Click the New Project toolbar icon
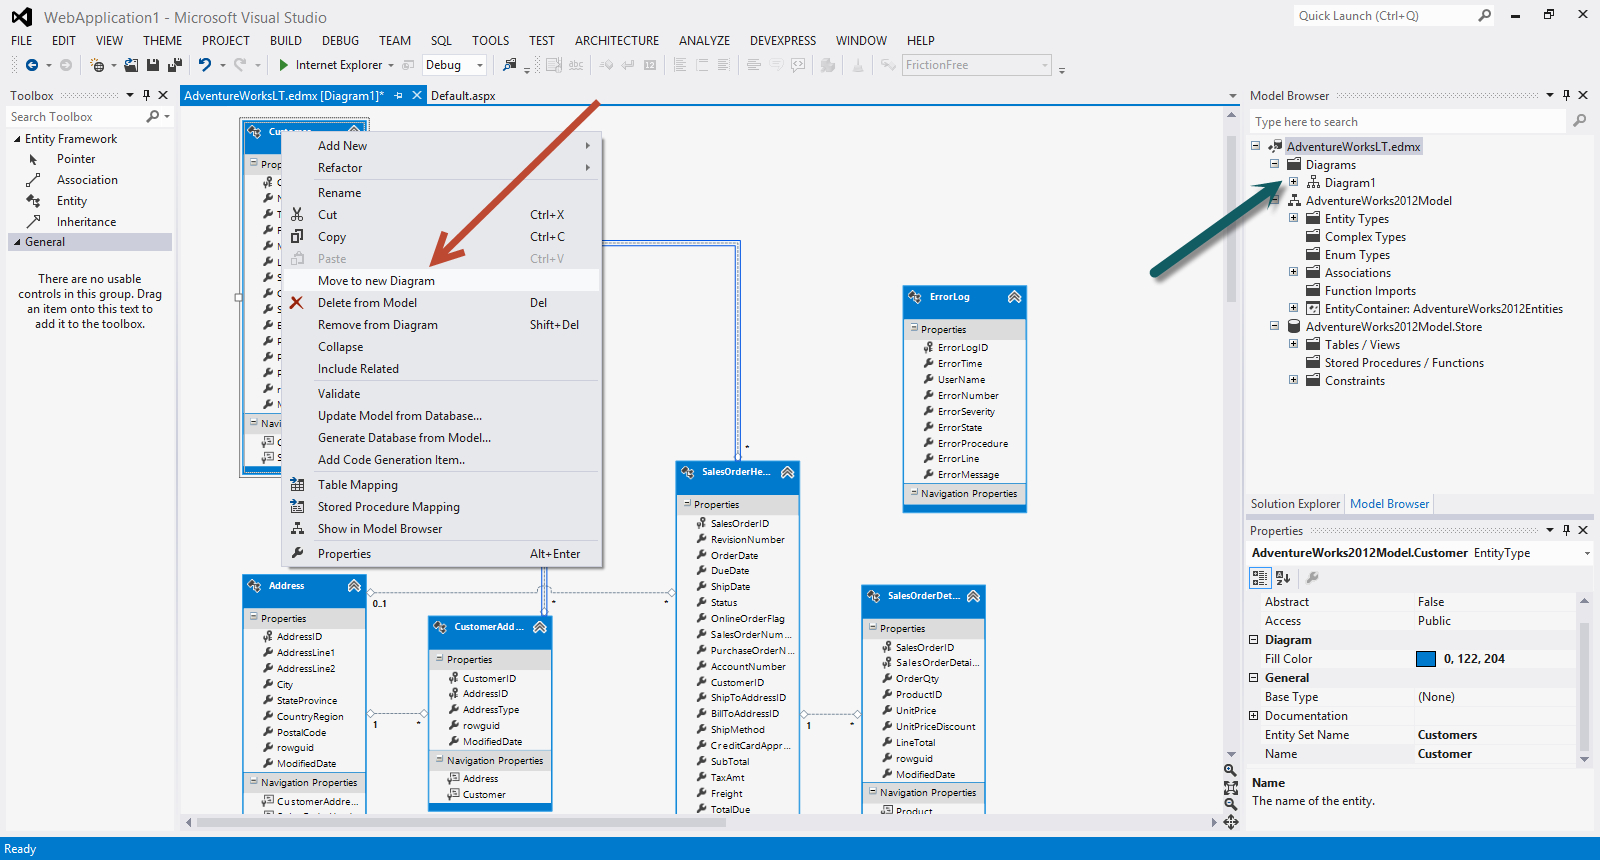This screenshot has width=1600, height=860. click(98, 65)
